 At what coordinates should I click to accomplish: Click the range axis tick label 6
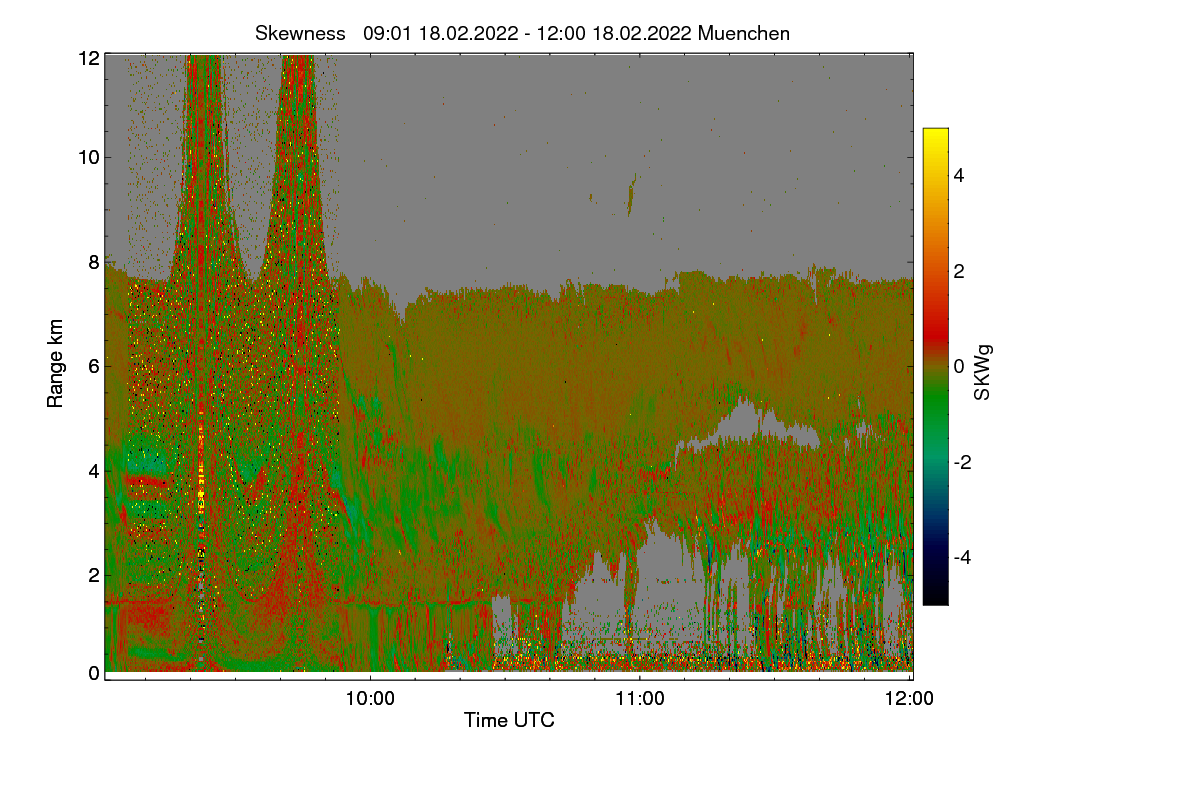coord(93,366)
